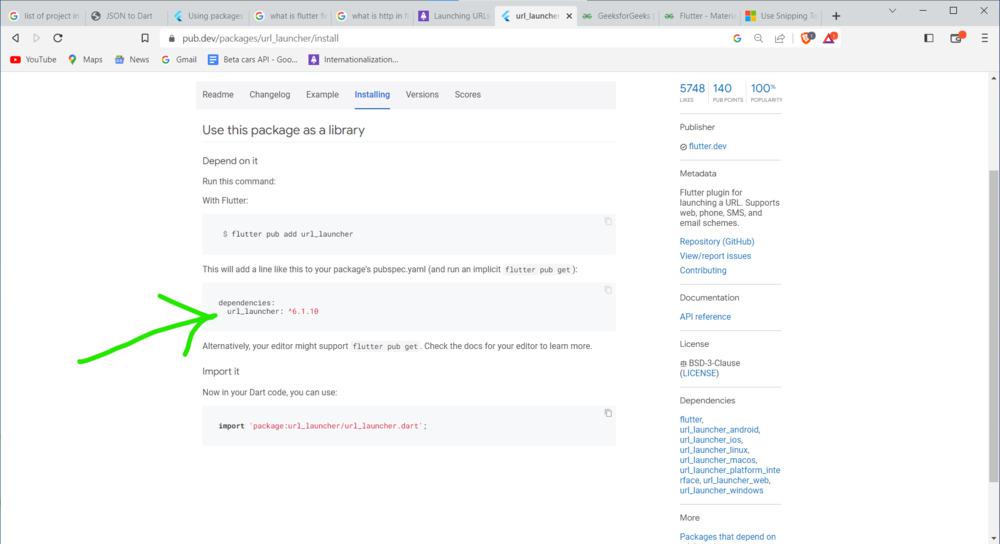The image size is (1000, 544).
Task: Open the url_launcher_macos dependency link
Action: [x=717, y=460]
